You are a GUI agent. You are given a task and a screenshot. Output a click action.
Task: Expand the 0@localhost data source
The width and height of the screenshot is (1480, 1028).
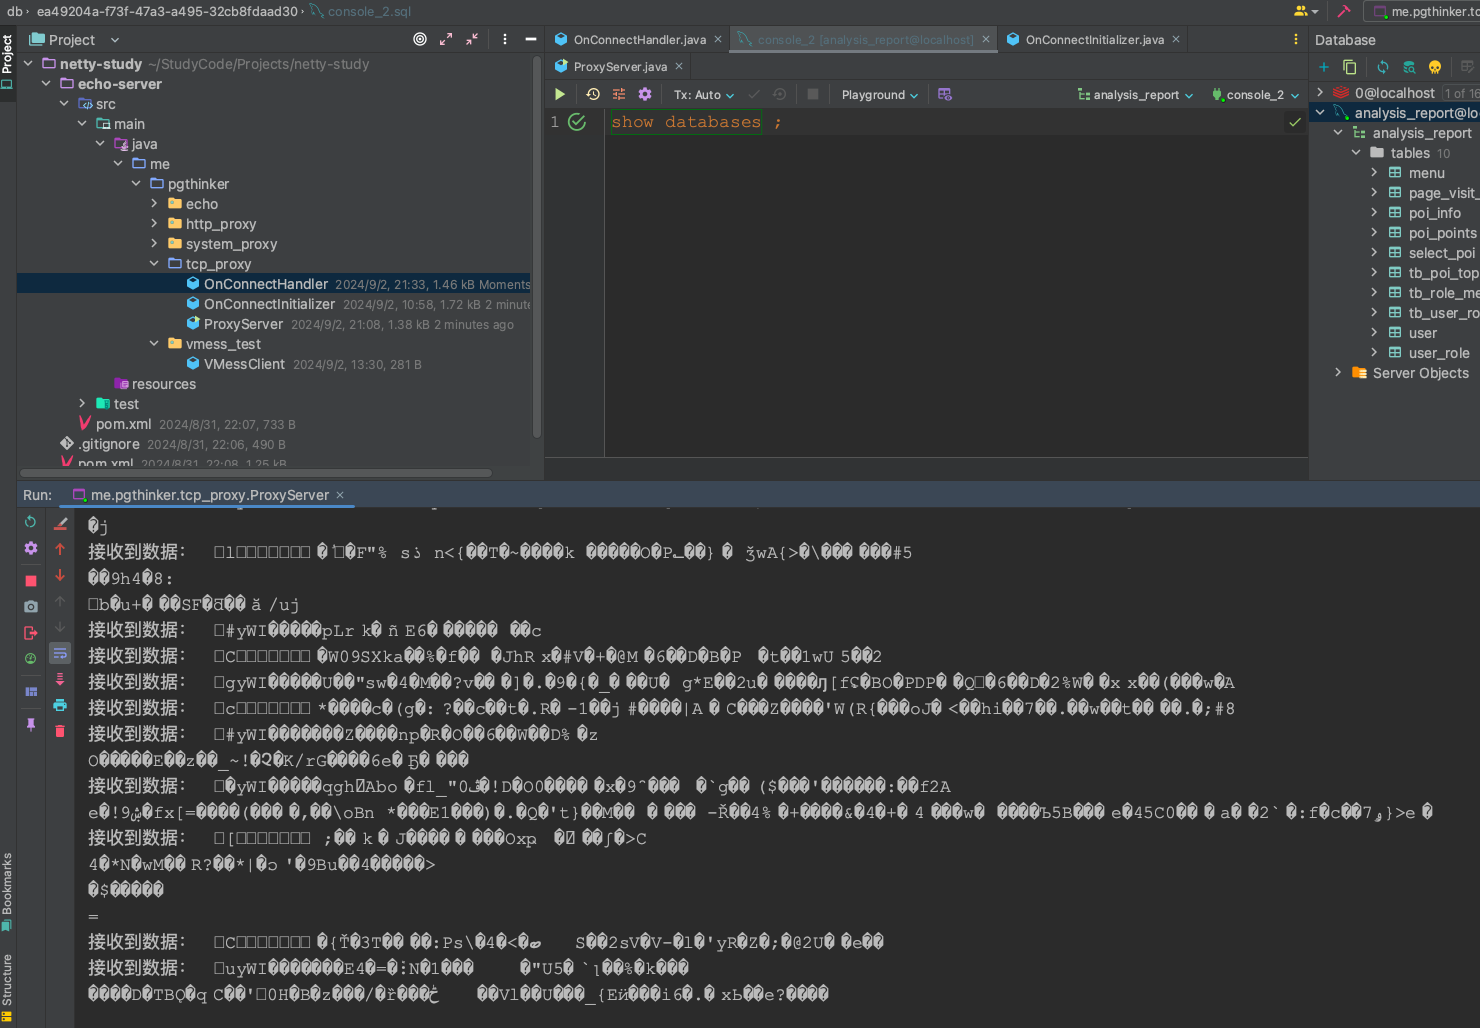click(x=1320, y=93)
